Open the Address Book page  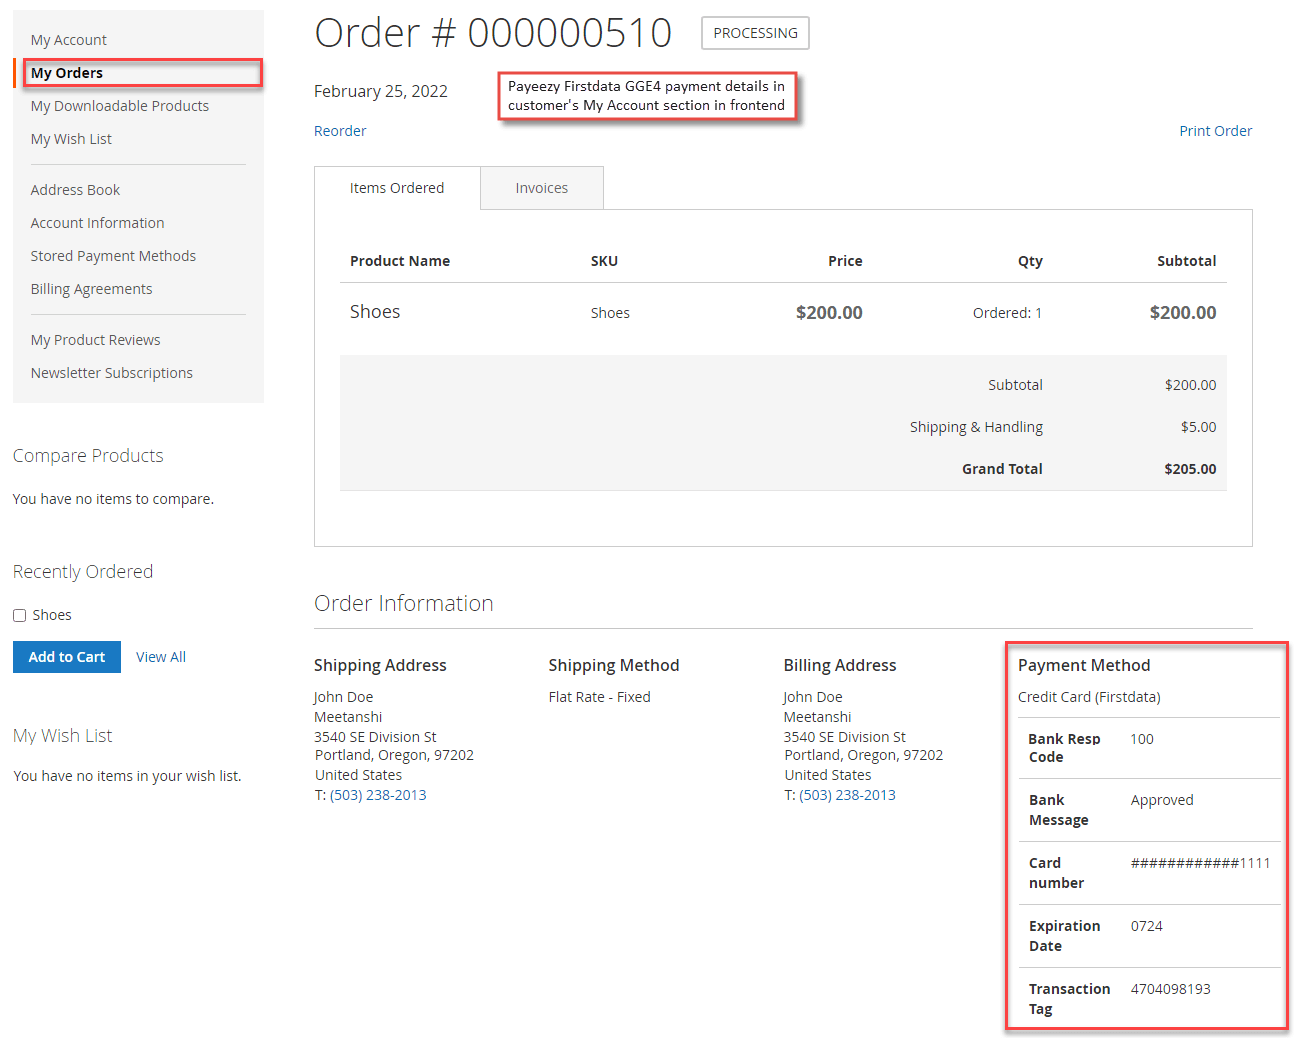[x=75, y=189]
